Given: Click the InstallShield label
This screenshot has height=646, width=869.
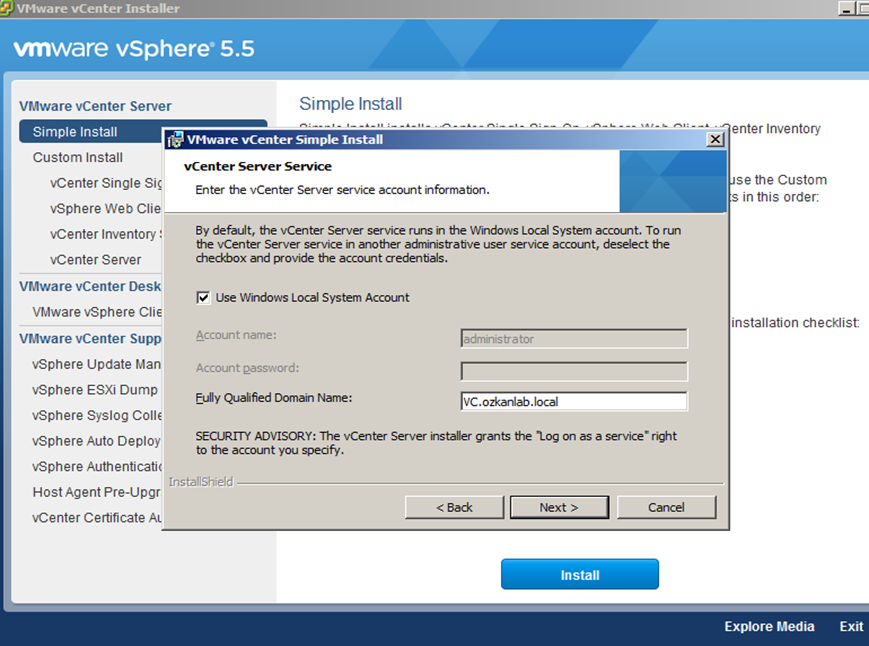Looking at the screenshot, I should coord(201,482).
